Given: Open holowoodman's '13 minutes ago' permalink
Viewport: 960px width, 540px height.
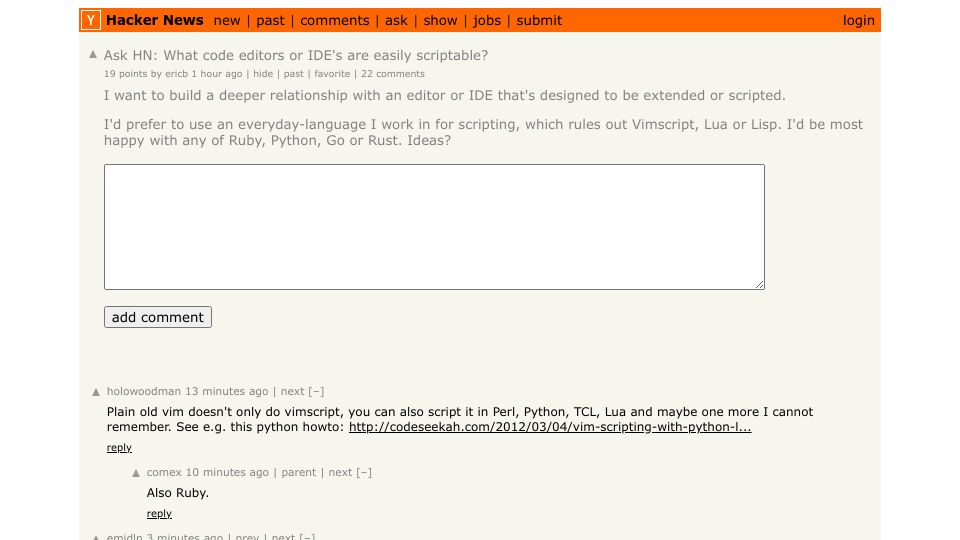Looking at the screenshot, I should point(227,391).
